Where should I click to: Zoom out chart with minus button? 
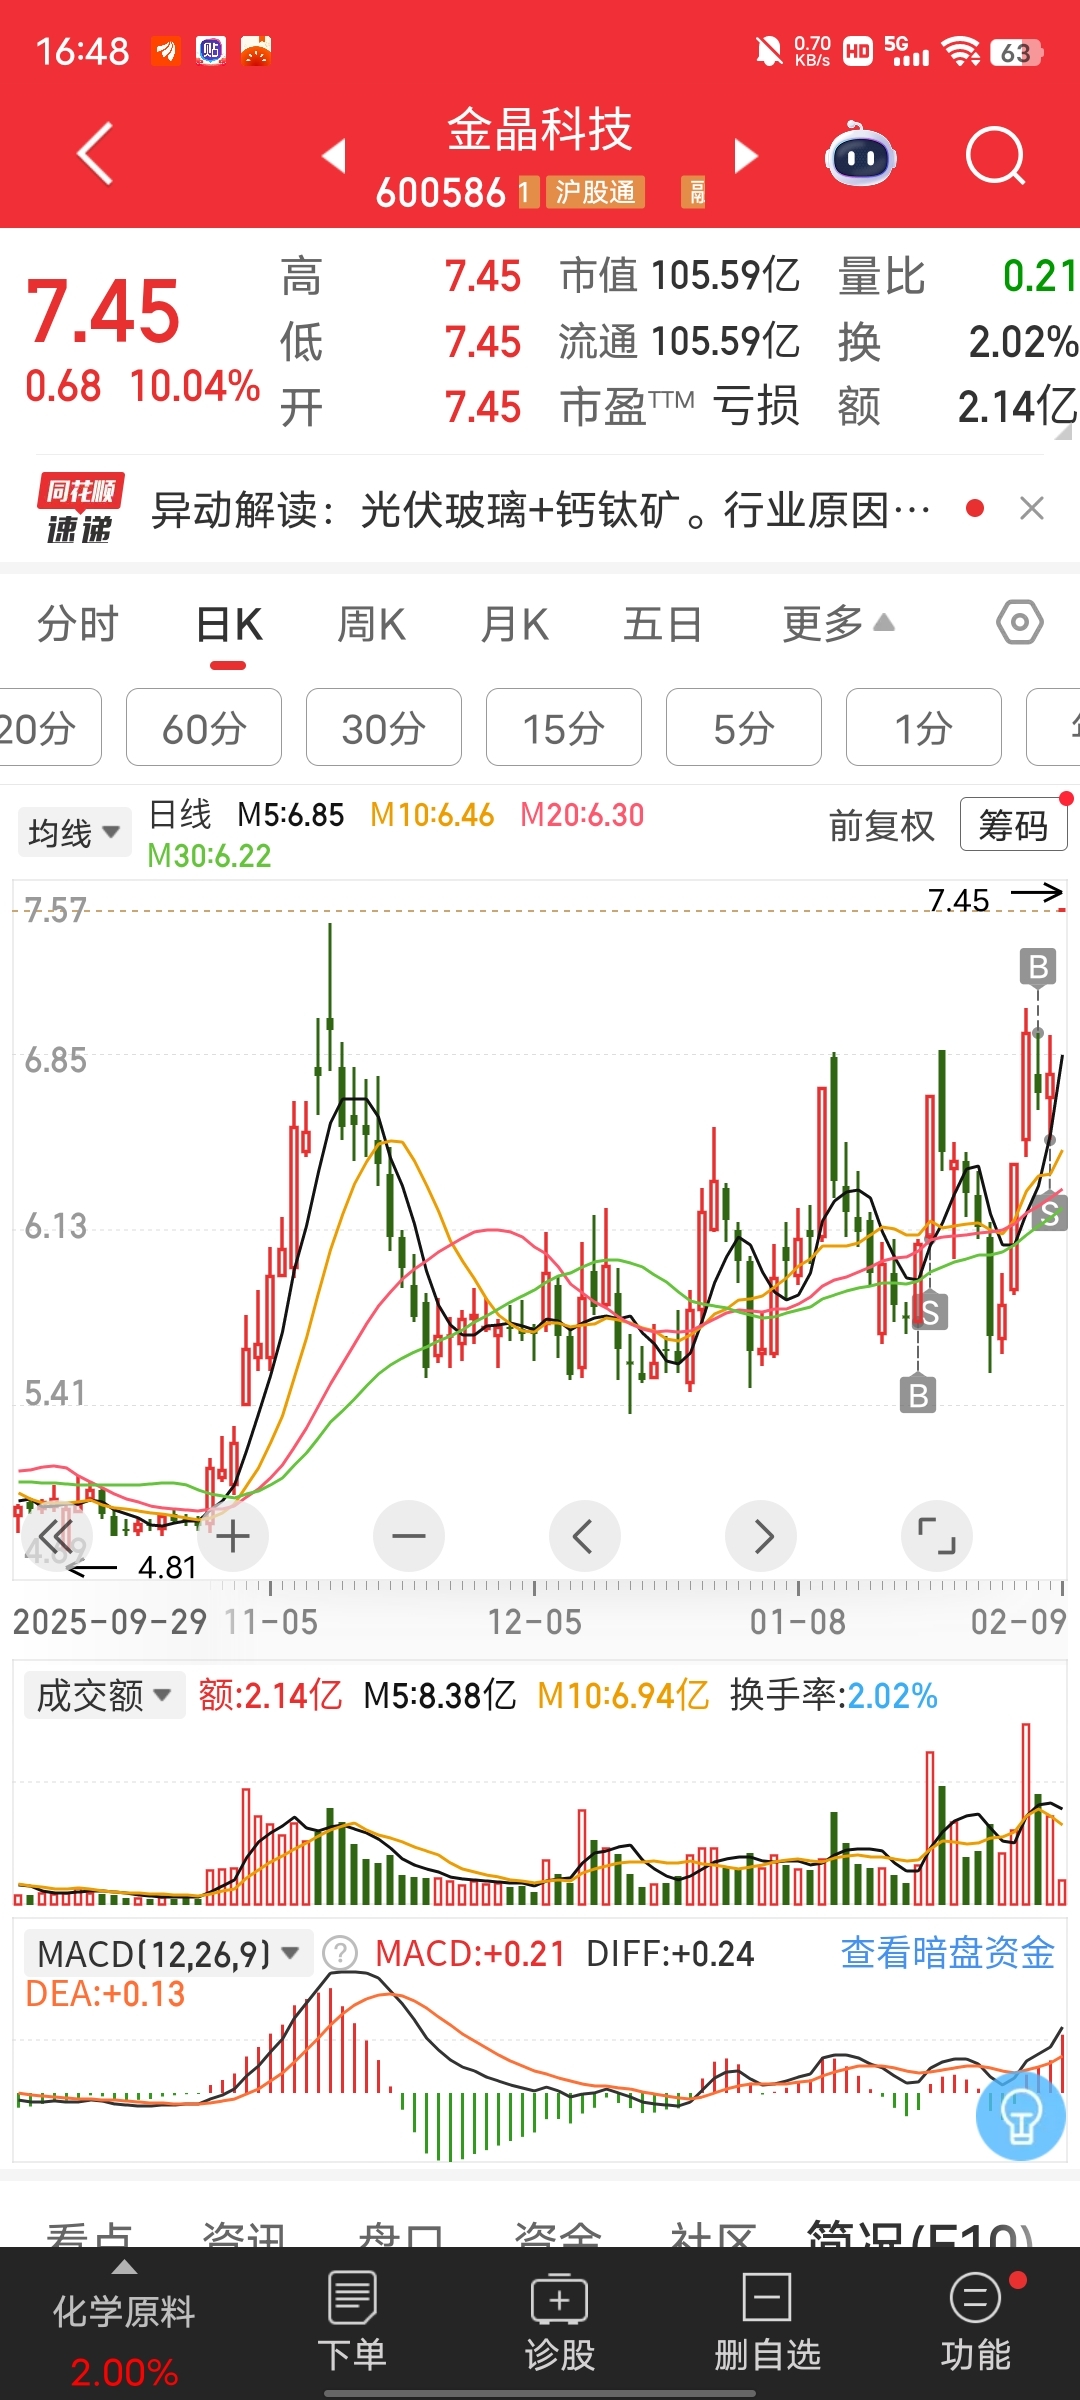409,1536
